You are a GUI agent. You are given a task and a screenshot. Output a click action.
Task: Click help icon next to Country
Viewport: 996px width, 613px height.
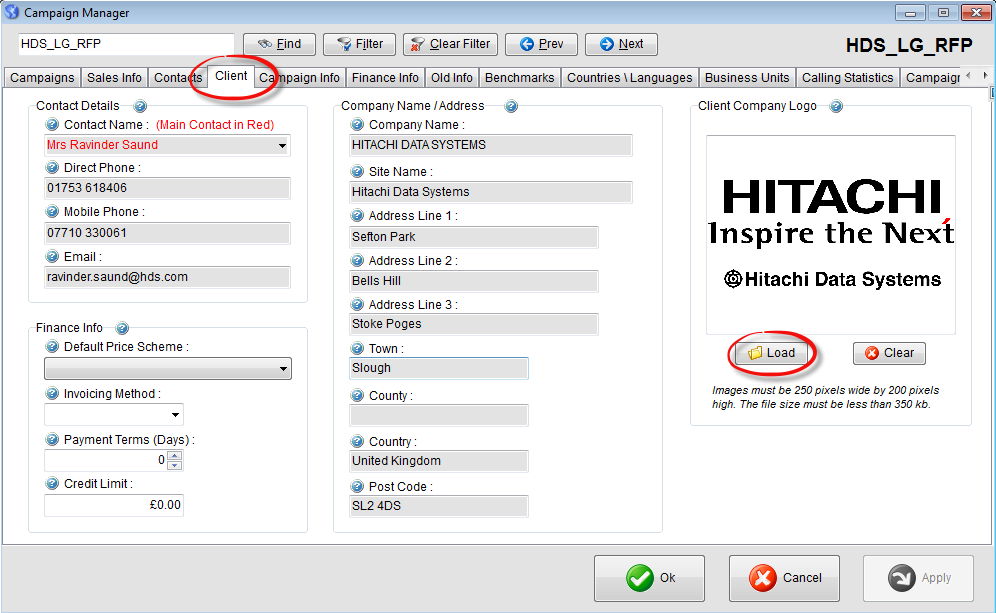tap(358, 441)
